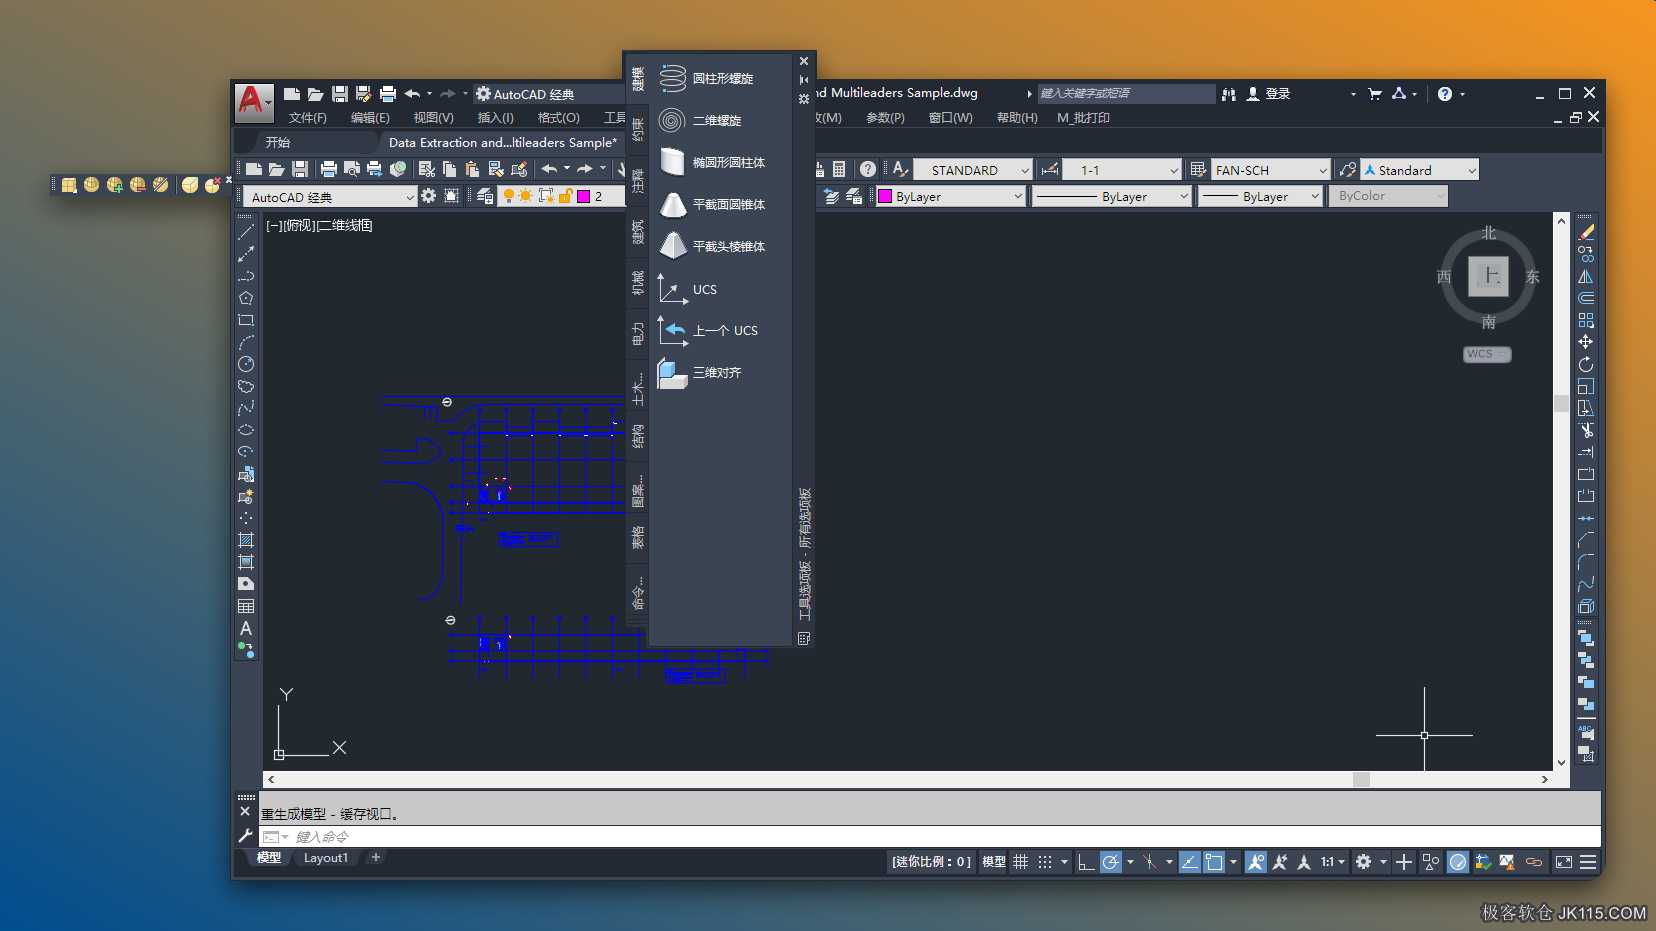Image resolution: width=1656 pixels, height=931 pixels.
Task: Toggle 2D object snap in status bar
Action: pyautogui.click(x=1214, y=862)
